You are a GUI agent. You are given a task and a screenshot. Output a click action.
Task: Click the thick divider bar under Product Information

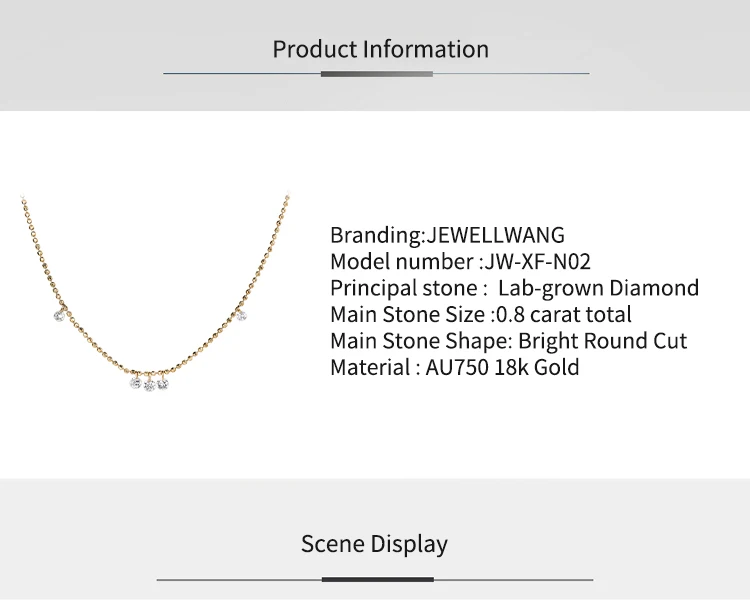[377, 74]
